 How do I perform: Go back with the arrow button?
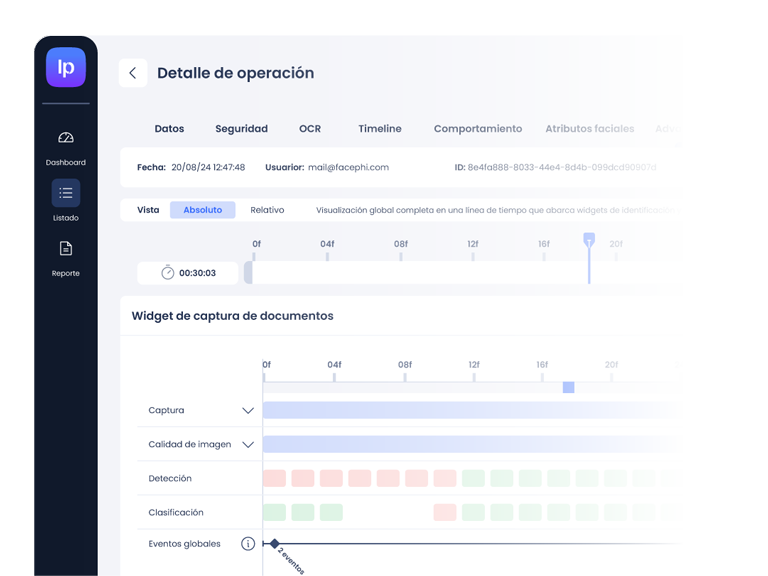tap(133, 73)
